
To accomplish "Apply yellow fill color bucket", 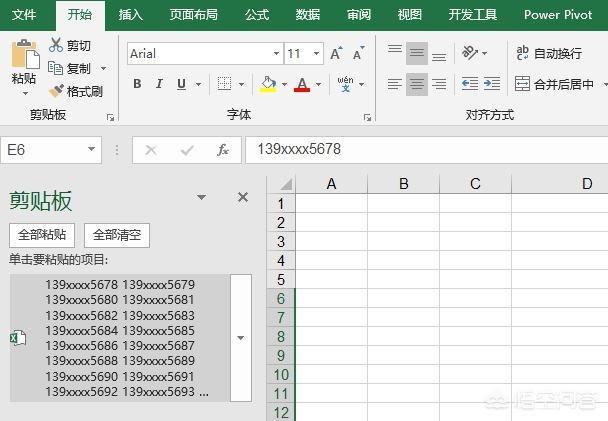I will (x=268, y=84).
